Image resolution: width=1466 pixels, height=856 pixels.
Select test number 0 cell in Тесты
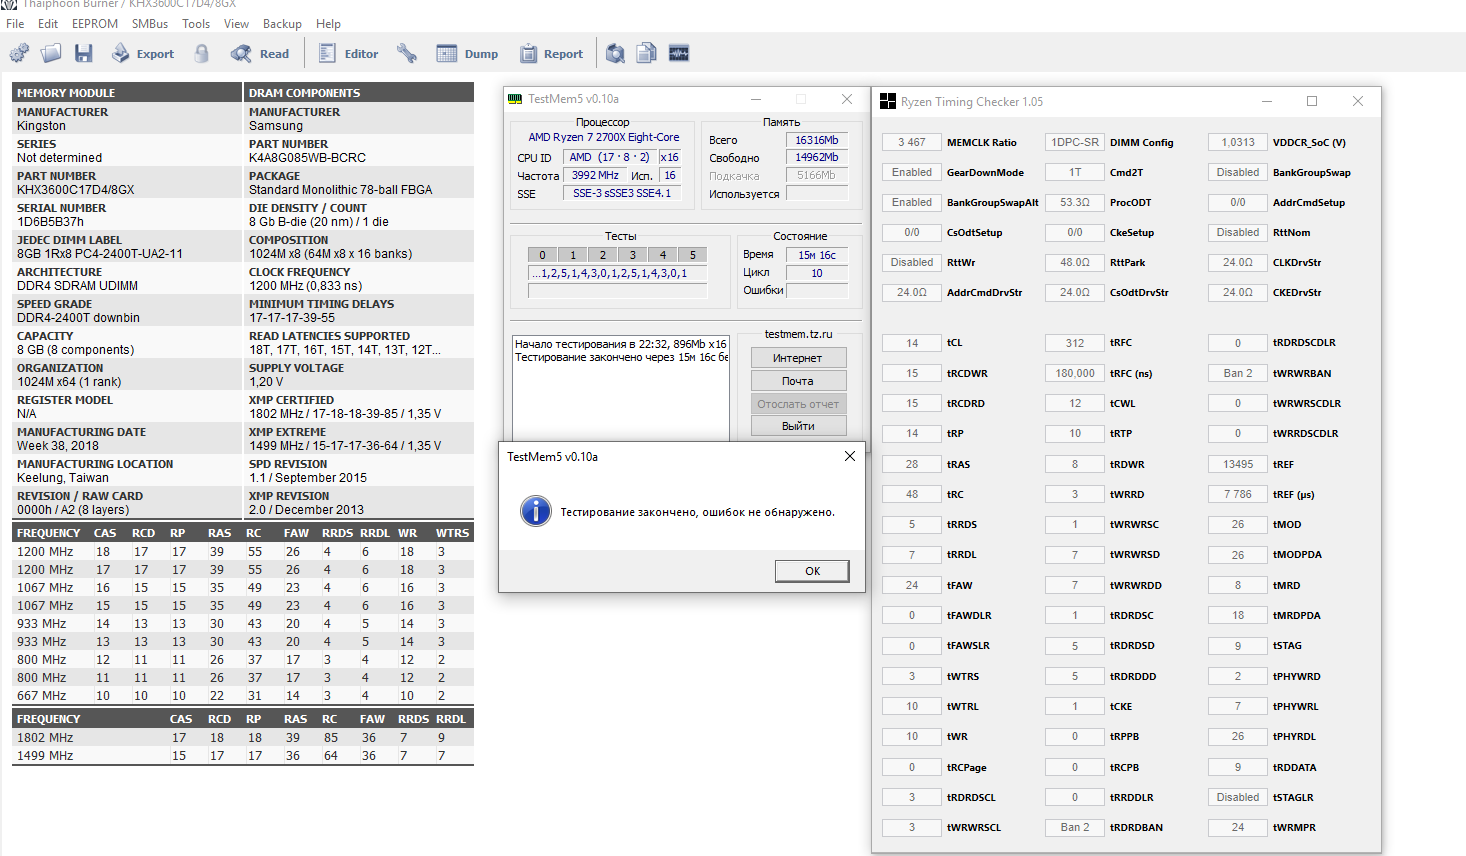[543, 255]
